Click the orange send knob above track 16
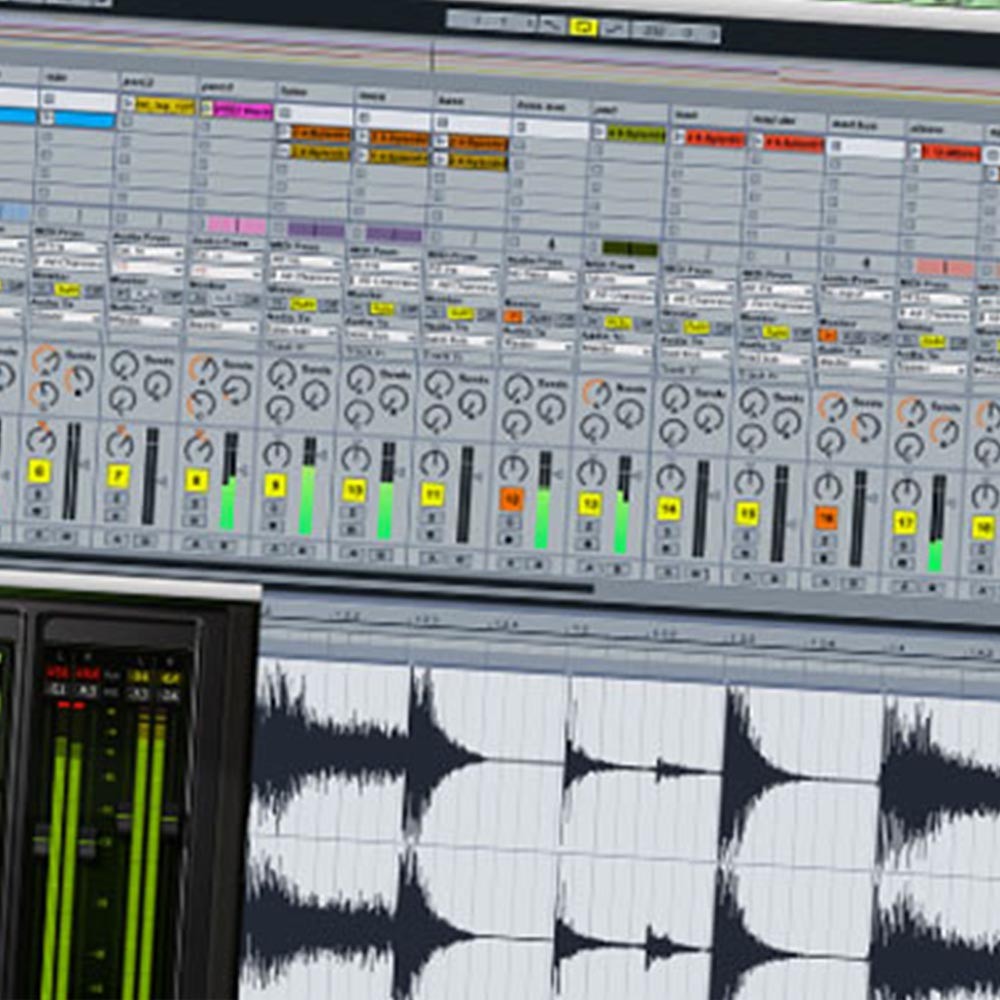The image size is (1000, 1000). pos(832,406)
